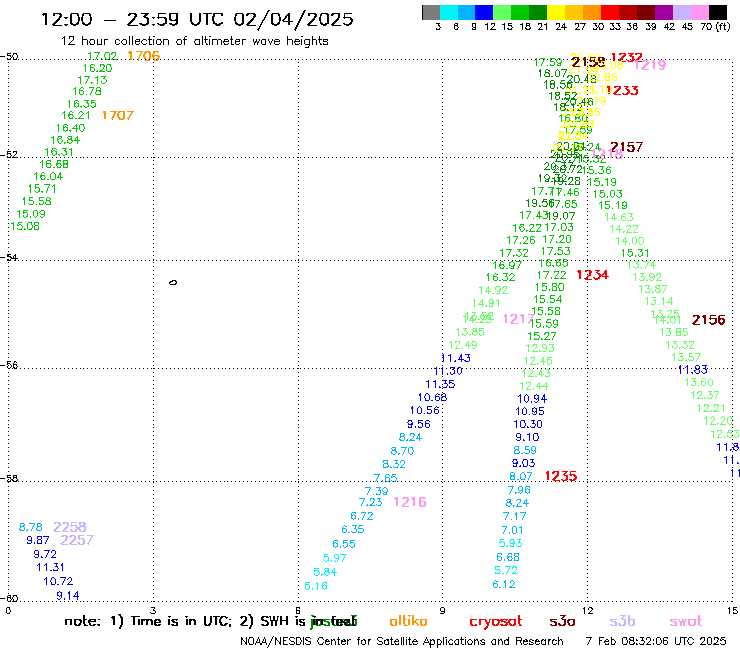740x650 pixels.
Task: Click the orange timestamp 1707
Action: pos(118,115)
